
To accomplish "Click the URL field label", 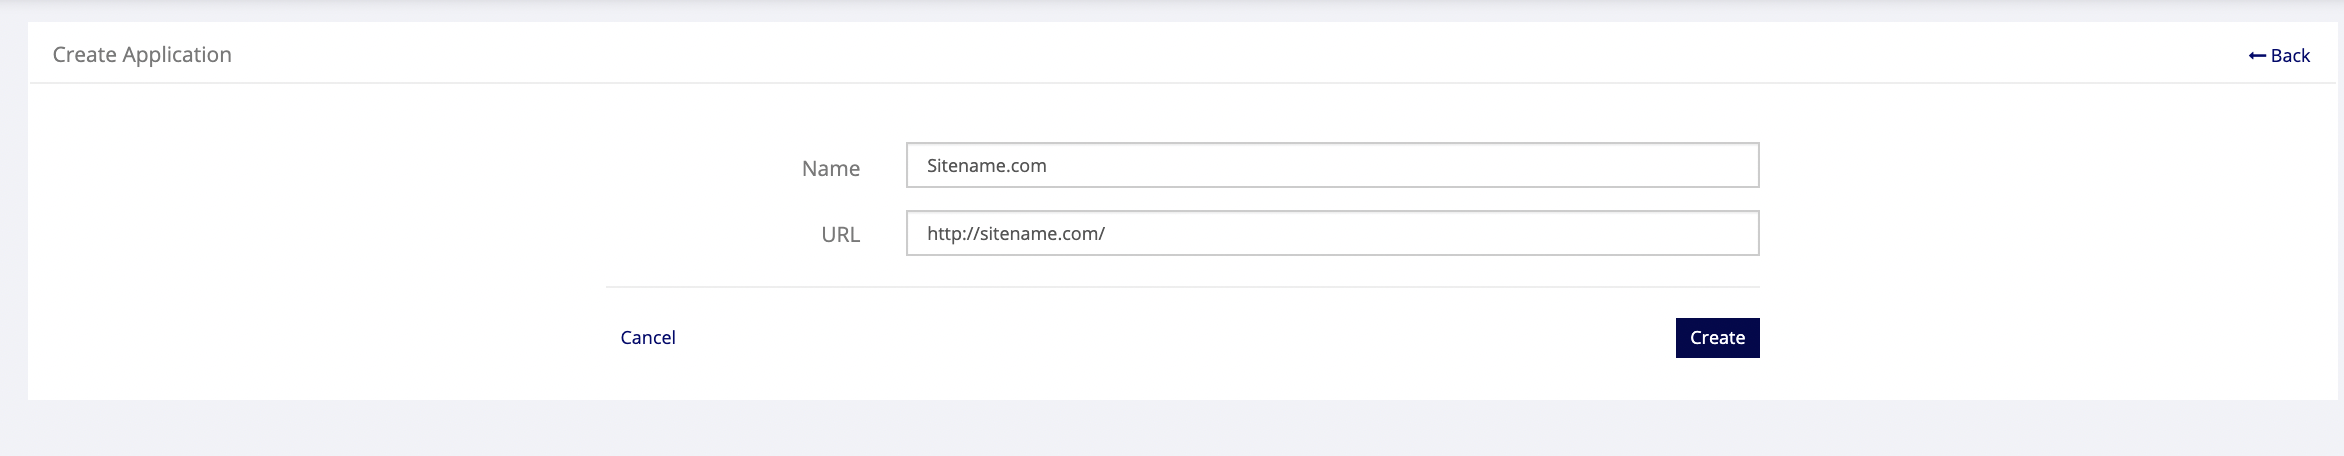I will pyautogui.click(x=840, y=235).
